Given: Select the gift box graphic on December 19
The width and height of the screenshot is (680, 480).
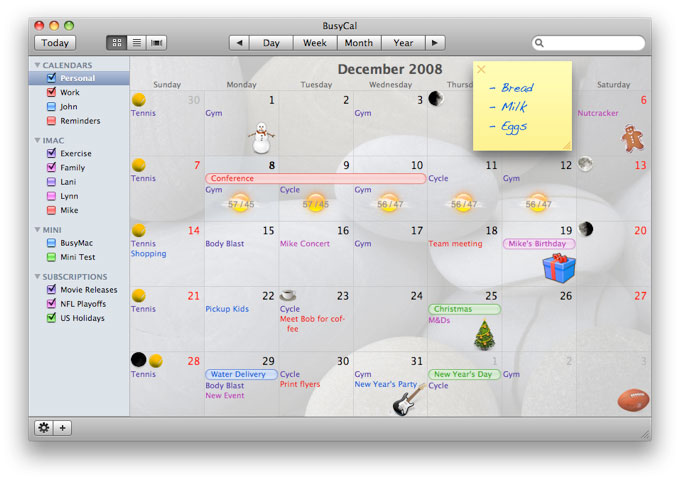Looking at the screenshot, I should pyautogui.click(x=559, y=268).
